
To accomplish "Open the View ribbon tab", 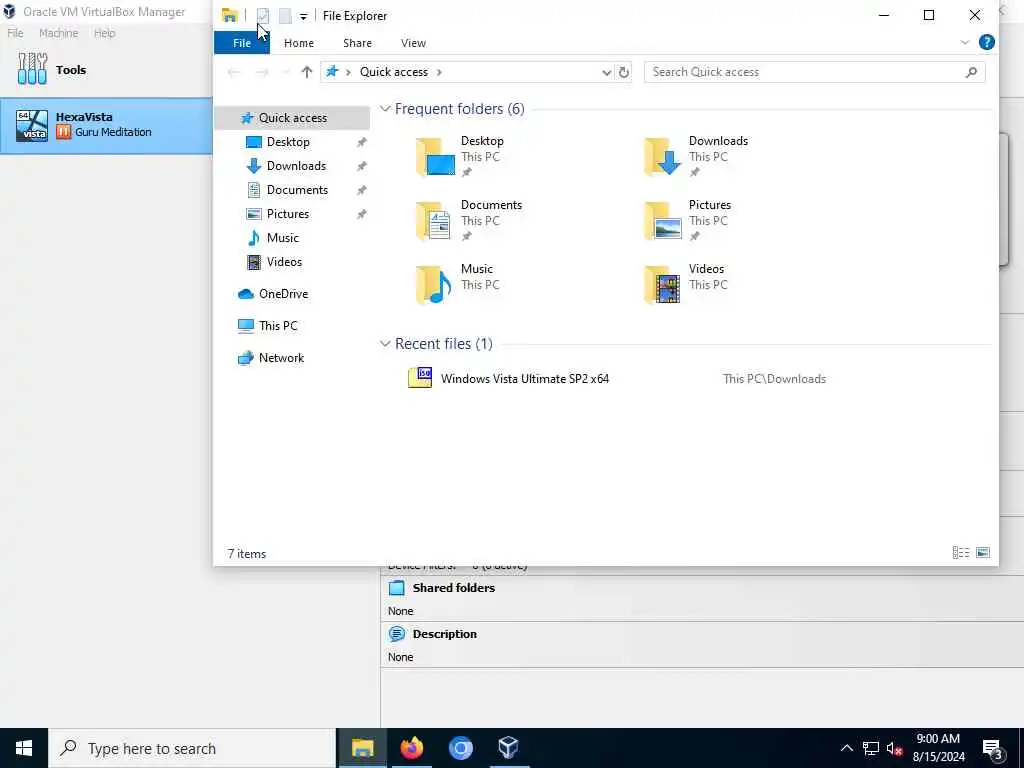I will pyautogui.click(x=413, y=43).
